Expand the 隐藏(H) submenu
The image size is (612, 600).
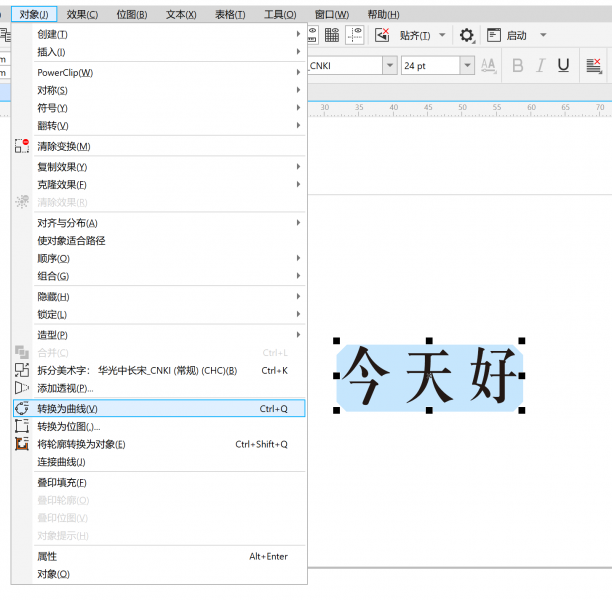pos(169,297)
